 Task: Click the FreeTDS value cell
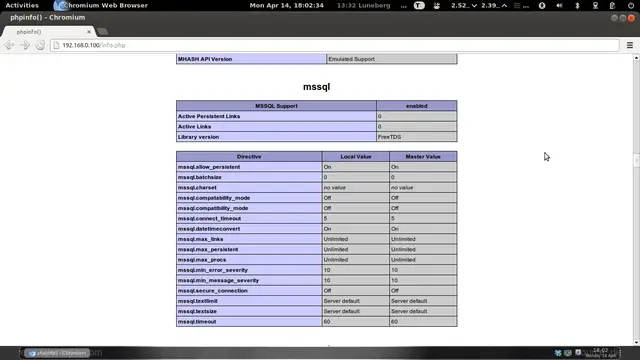416,137
